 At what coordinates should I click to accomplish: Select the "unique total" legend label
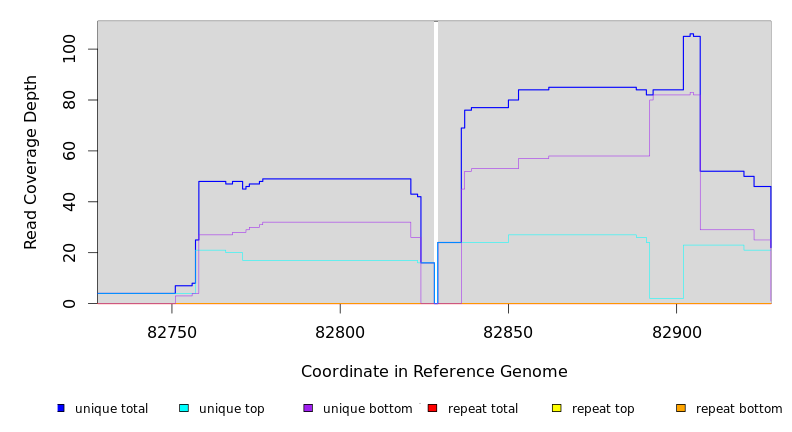[111, 409]
